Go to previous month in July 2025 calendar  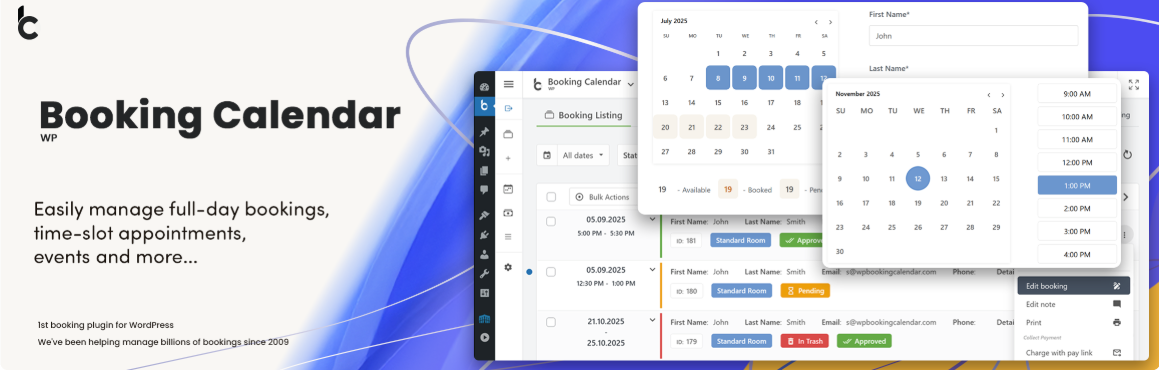(x=816, y=22)
